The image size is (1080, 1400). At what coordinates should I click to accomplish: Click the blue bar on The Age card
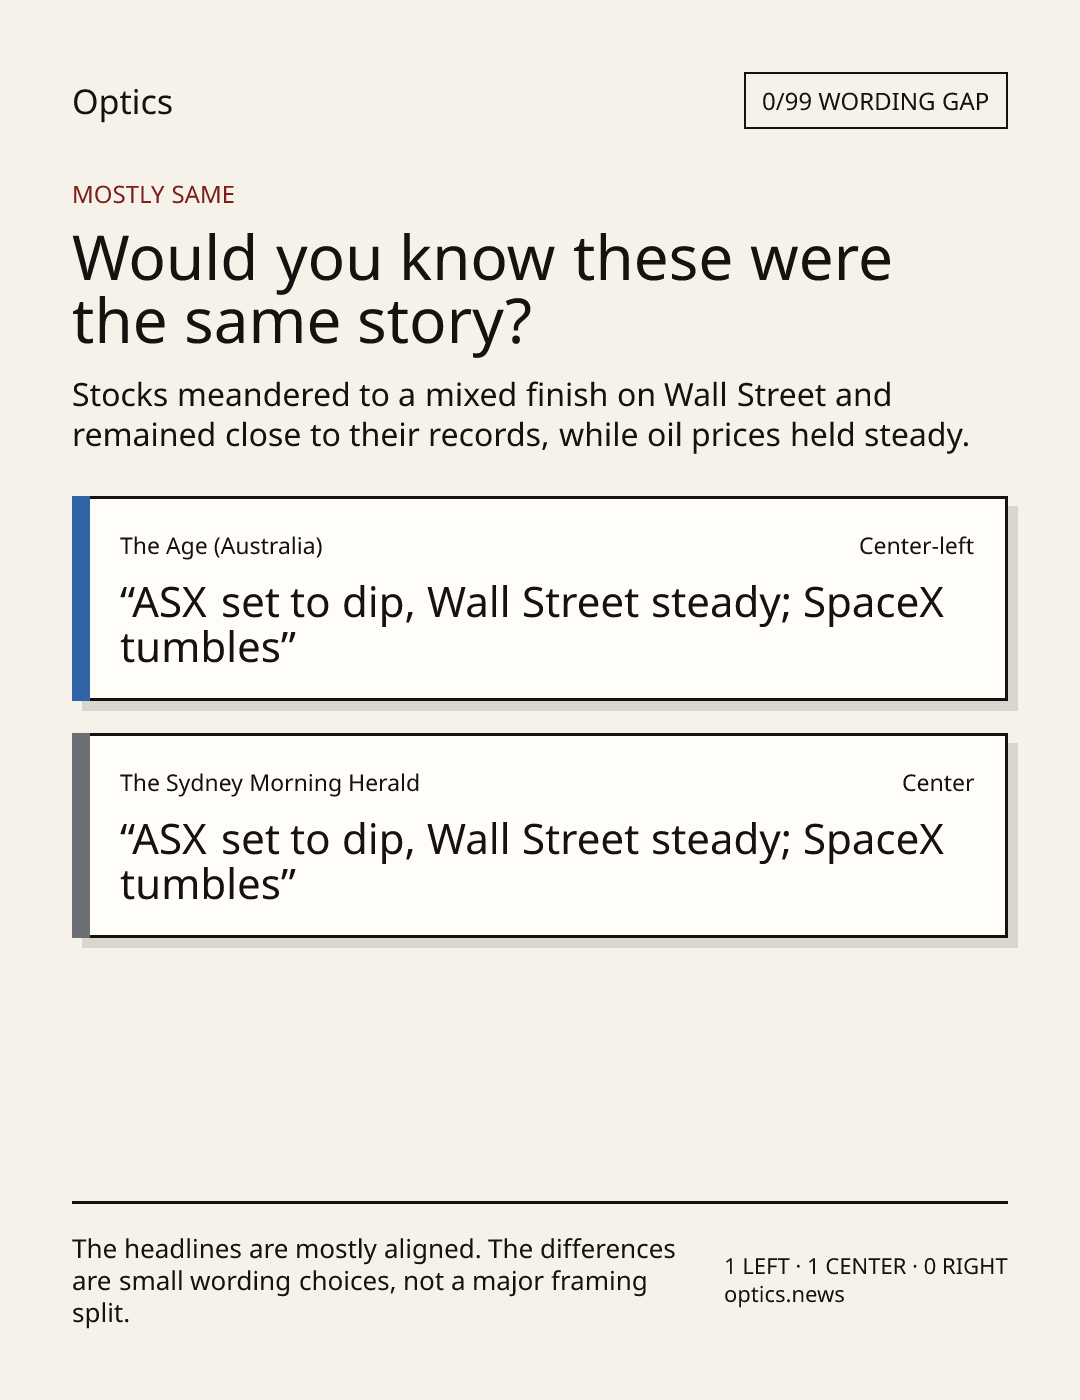tap(81, 598)
